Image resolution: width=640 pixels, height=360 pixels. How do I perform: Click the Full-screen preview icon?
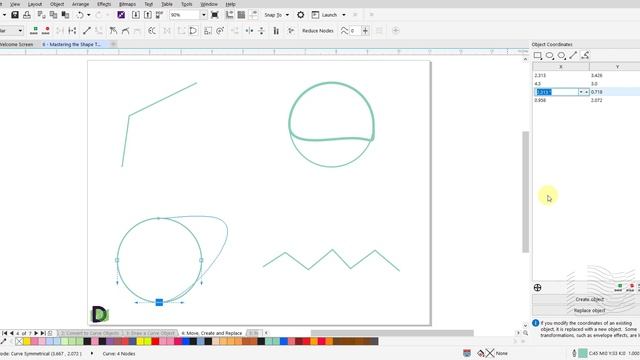coord(215,15)
